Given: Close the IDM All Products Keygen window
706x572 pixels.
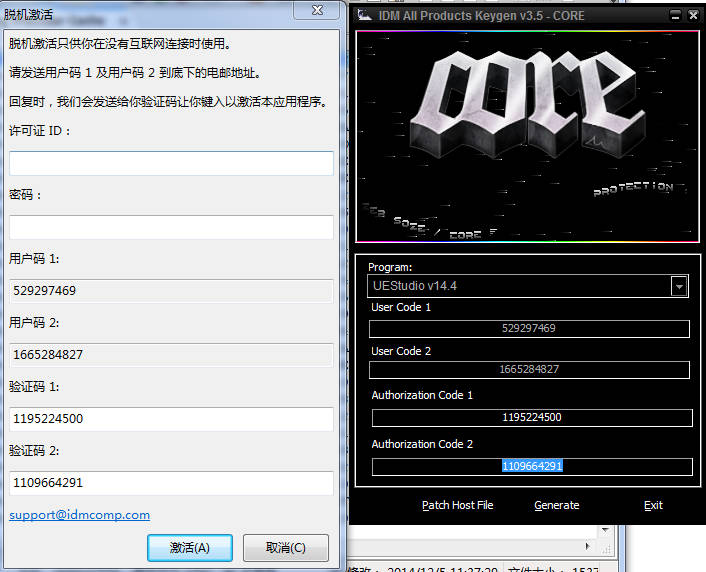Looking at the screenshot, I should pyautogui.click(x=693, y=15).
